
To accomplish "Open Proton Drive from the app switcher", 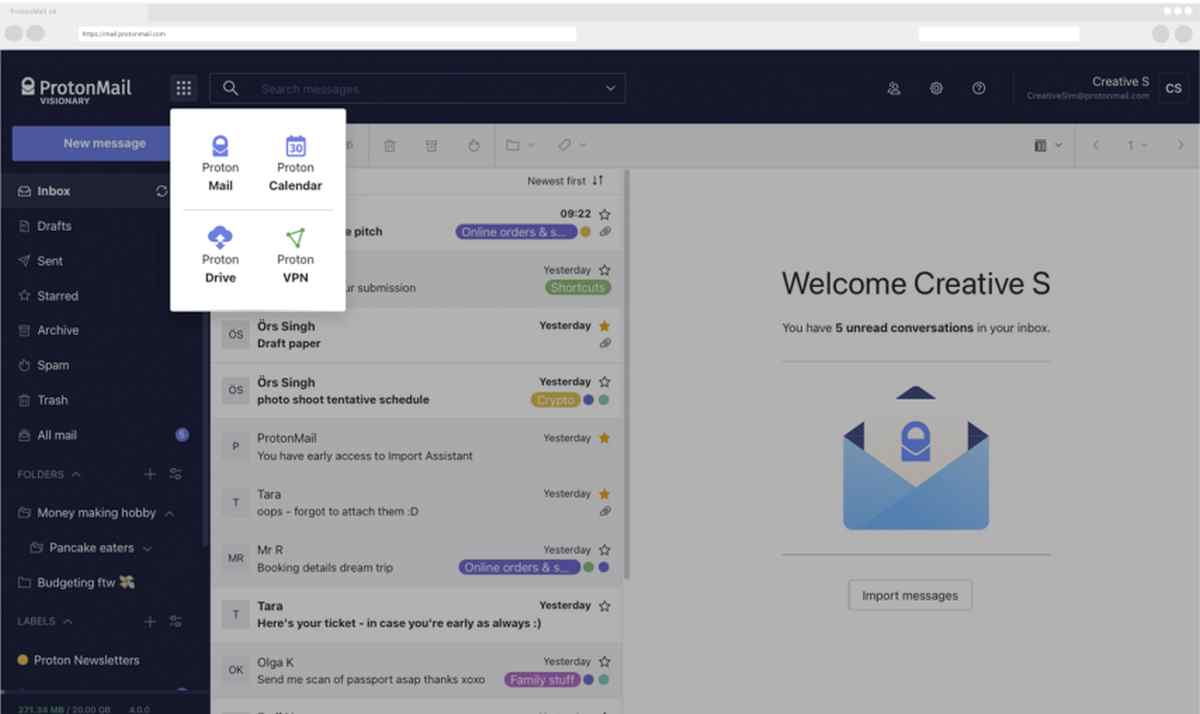I will pos(220,255).
